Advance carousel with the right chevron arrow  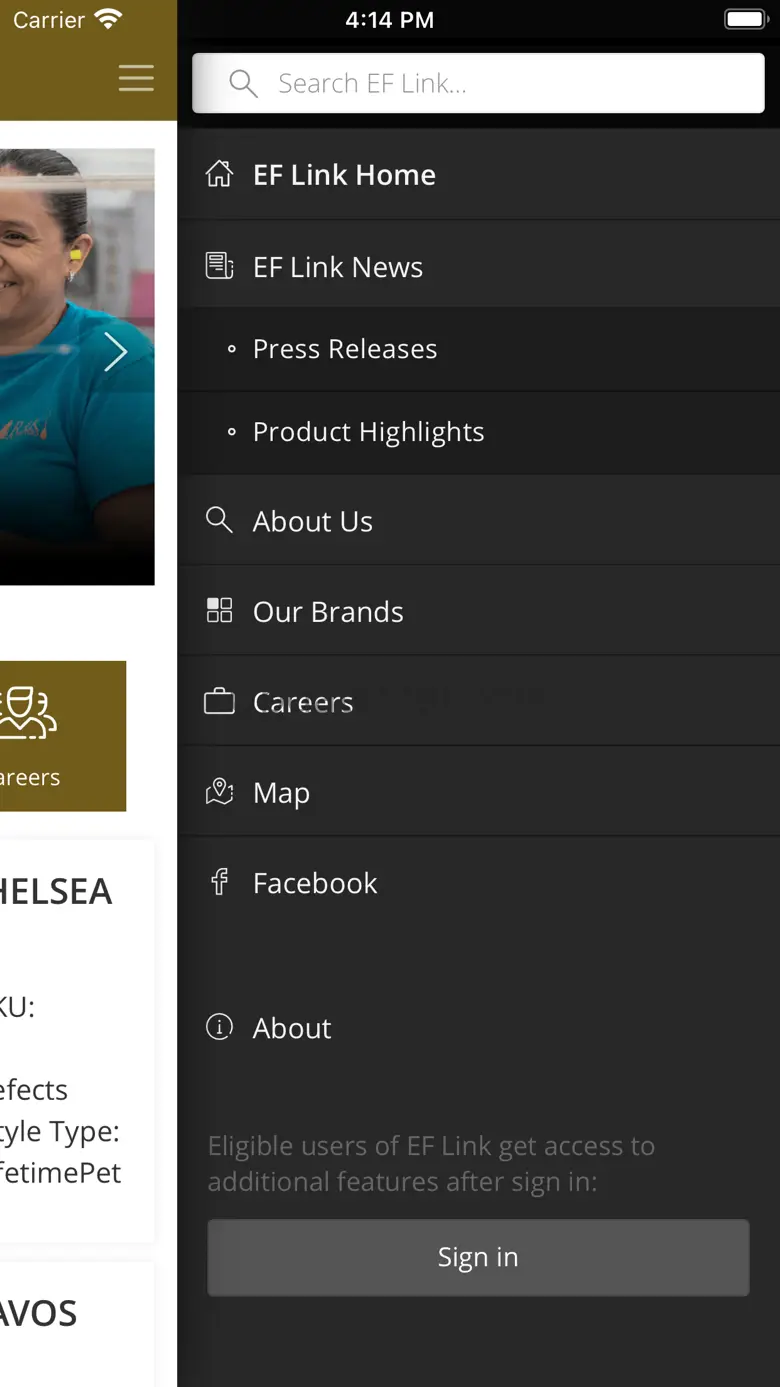(116, 351)
